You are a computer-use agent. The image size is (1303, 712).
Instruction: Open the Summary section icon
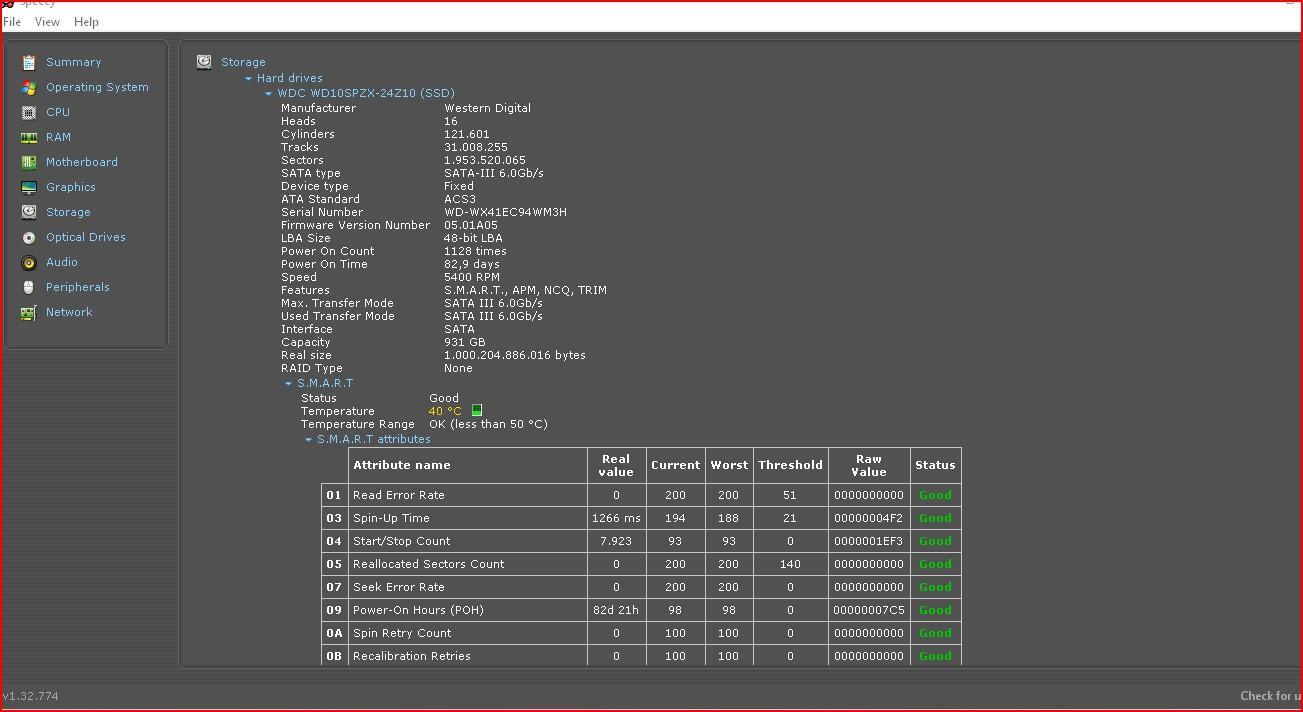point(28,62)
